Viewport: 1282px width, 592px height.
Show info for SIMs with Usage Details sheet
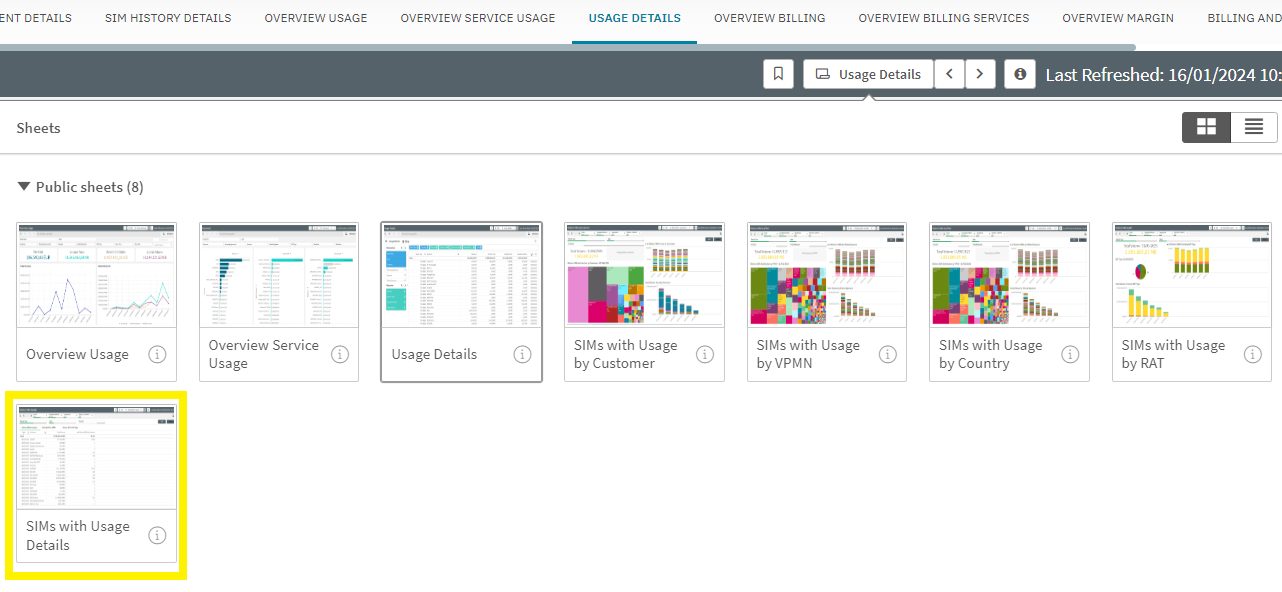pos(157,535)
